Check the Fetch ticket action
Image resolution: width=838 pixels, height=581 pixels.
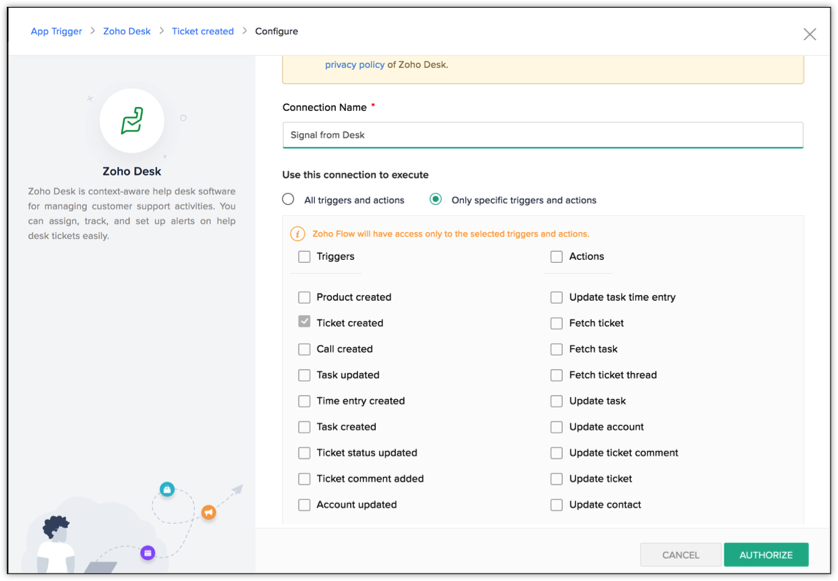coord(556,323)
